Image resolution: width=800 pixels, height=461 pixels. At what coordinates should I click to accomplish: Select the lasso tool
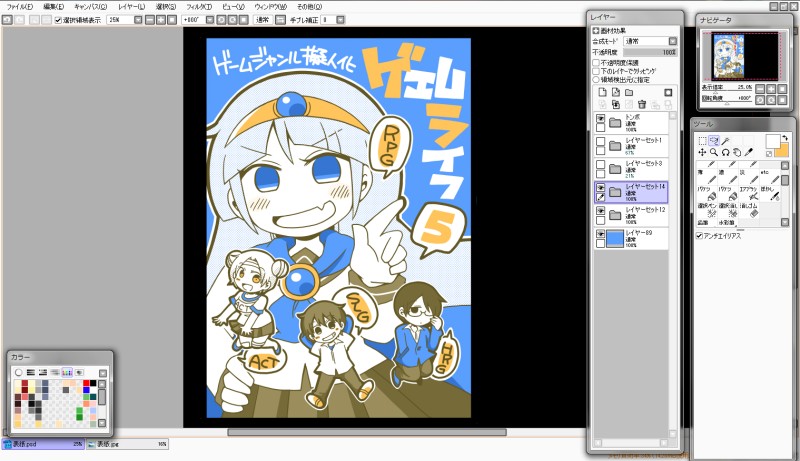pos(714,141)
